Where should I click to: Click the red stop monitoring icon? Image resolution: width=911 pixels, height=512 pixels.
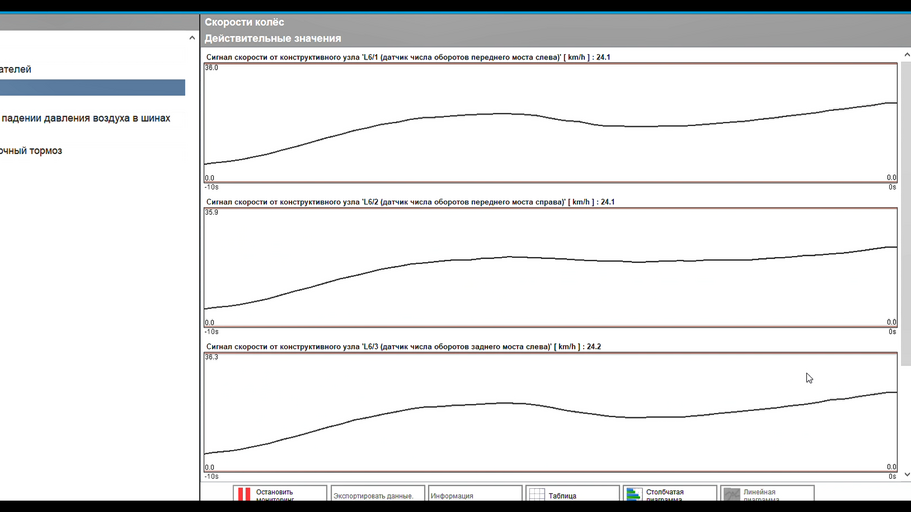[244, 495]
